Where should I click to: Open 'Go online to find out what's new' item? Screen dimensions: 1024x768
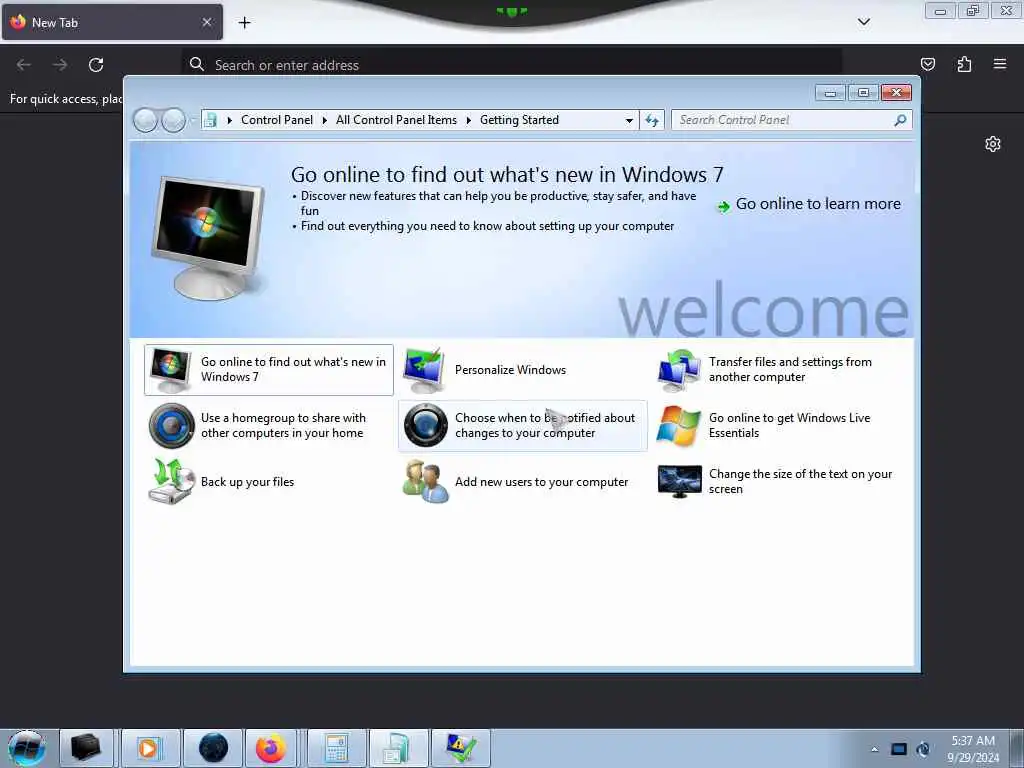pyautogui.click(x=268, y=370)
